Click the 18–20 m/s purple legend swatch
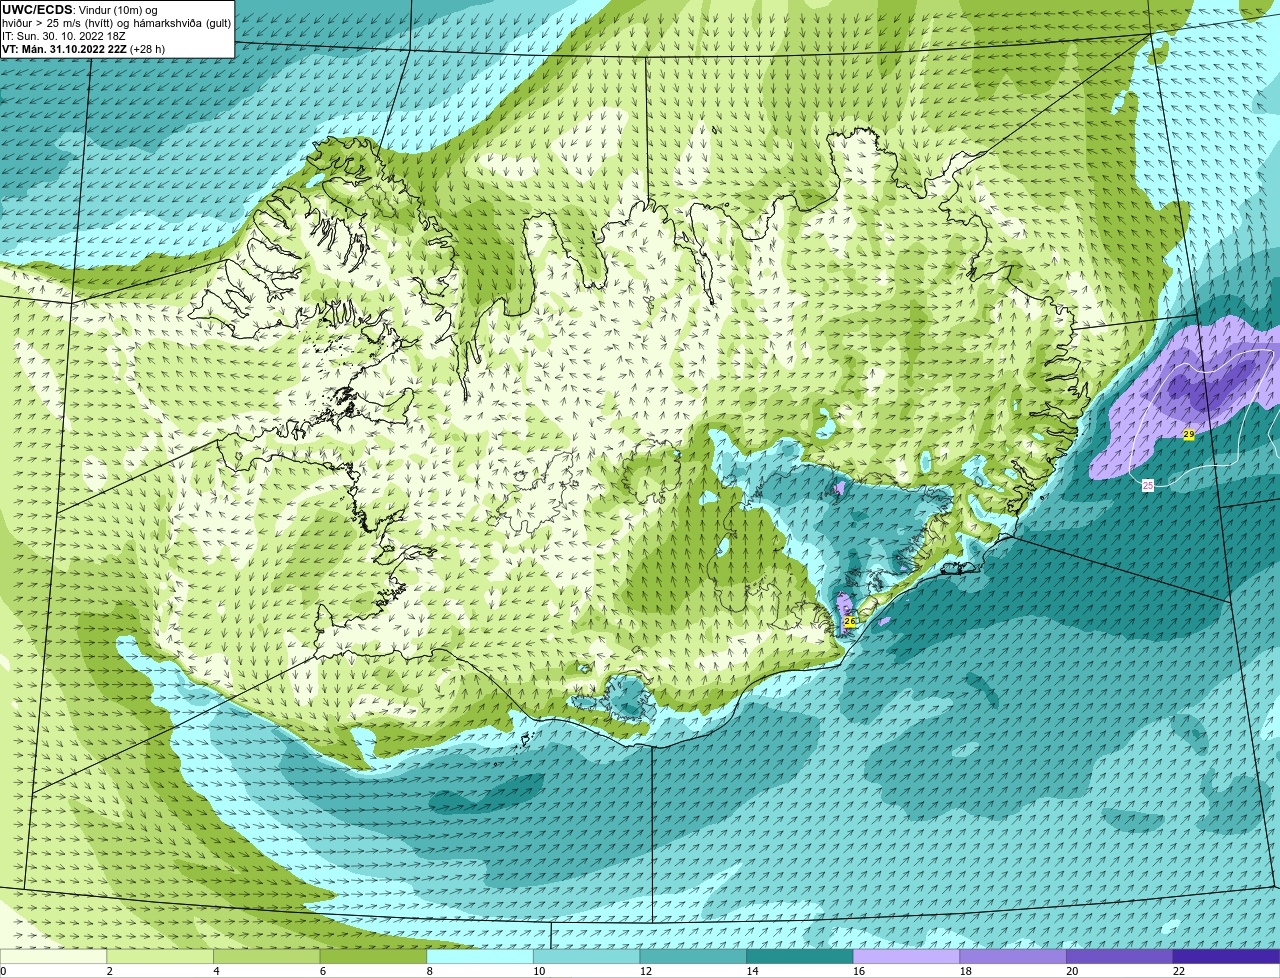 (x=1013, y=956)
